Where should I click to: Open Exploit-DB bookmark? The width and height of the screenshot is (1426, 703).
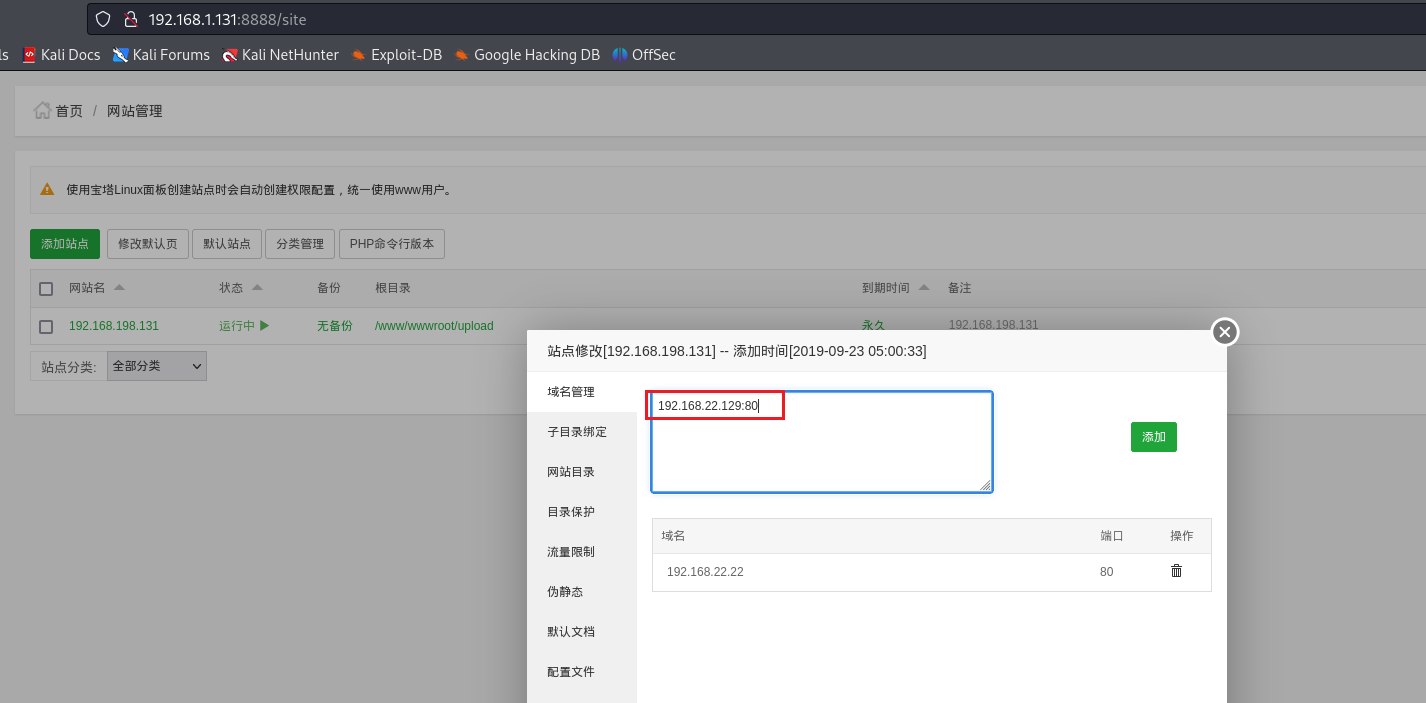[x=397, y=55]
